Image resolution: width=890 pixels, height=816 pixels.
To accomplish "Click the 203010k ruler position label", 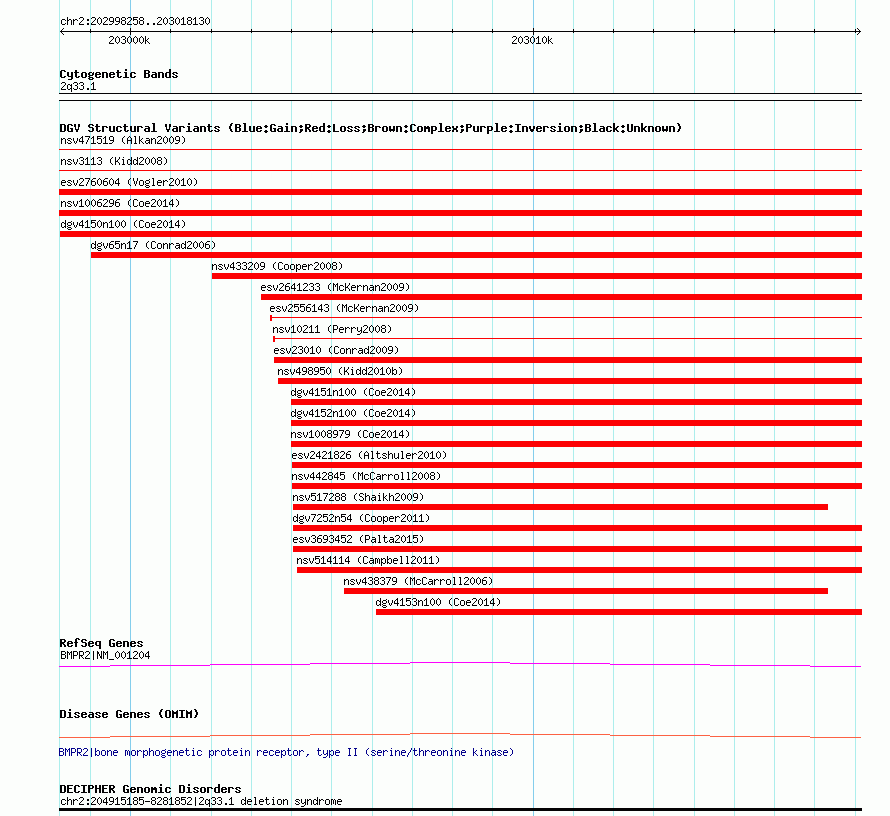I will click(x=532, y=40).
